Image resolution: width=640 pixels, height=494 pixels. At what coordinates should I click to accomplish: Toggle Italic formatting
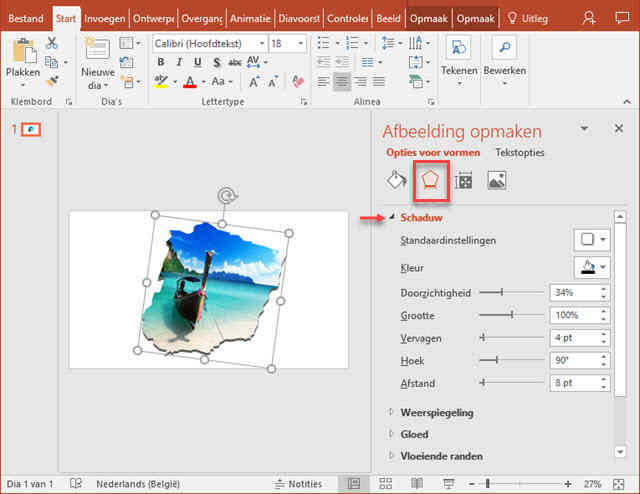point(179,62)
